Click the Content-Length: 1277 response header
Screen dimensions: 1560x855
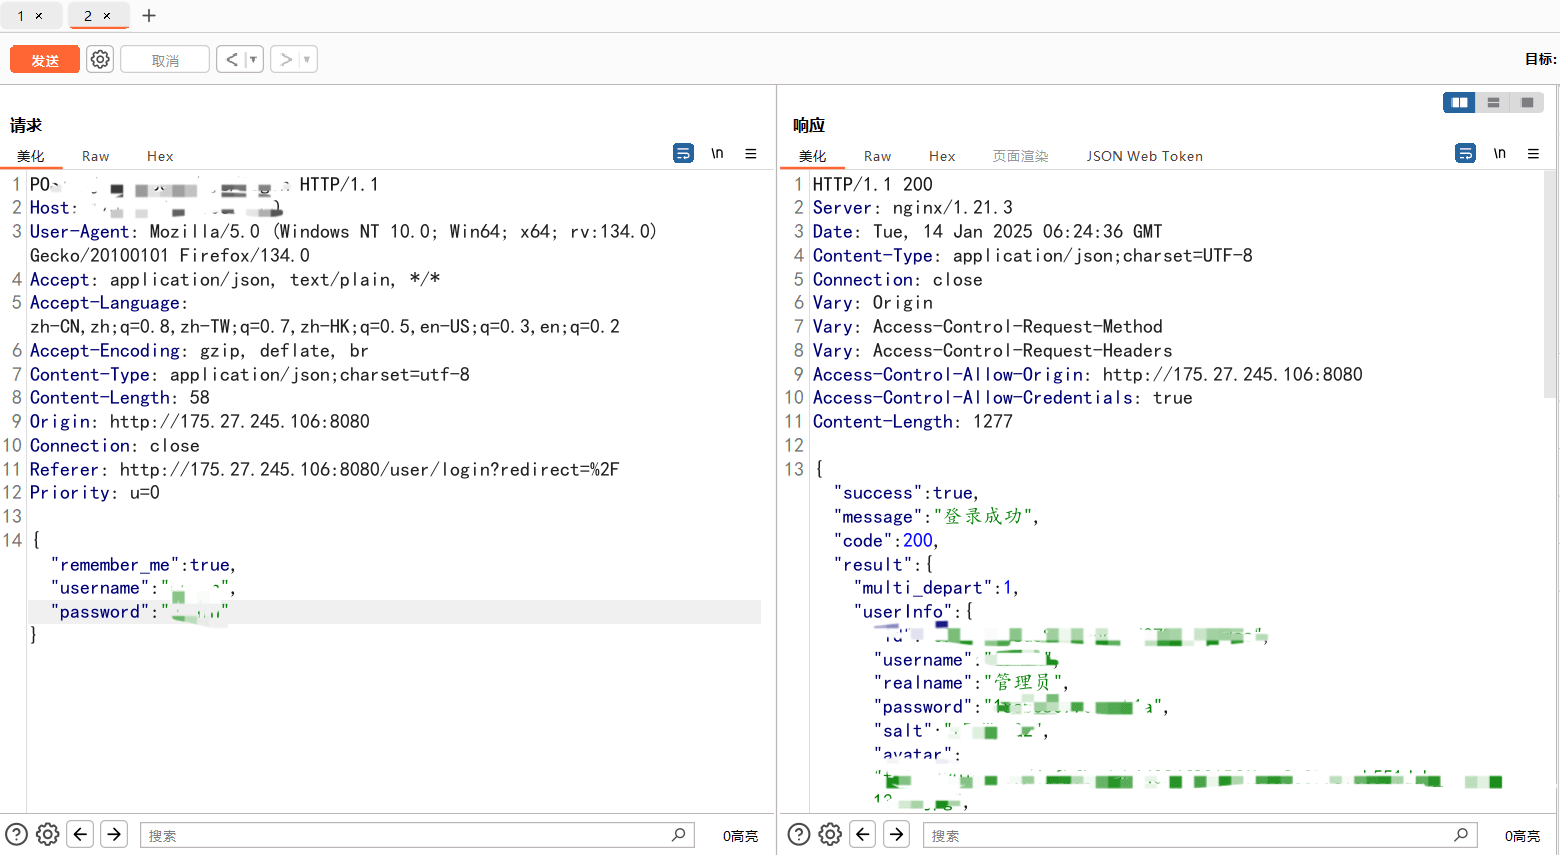(913, 422)
